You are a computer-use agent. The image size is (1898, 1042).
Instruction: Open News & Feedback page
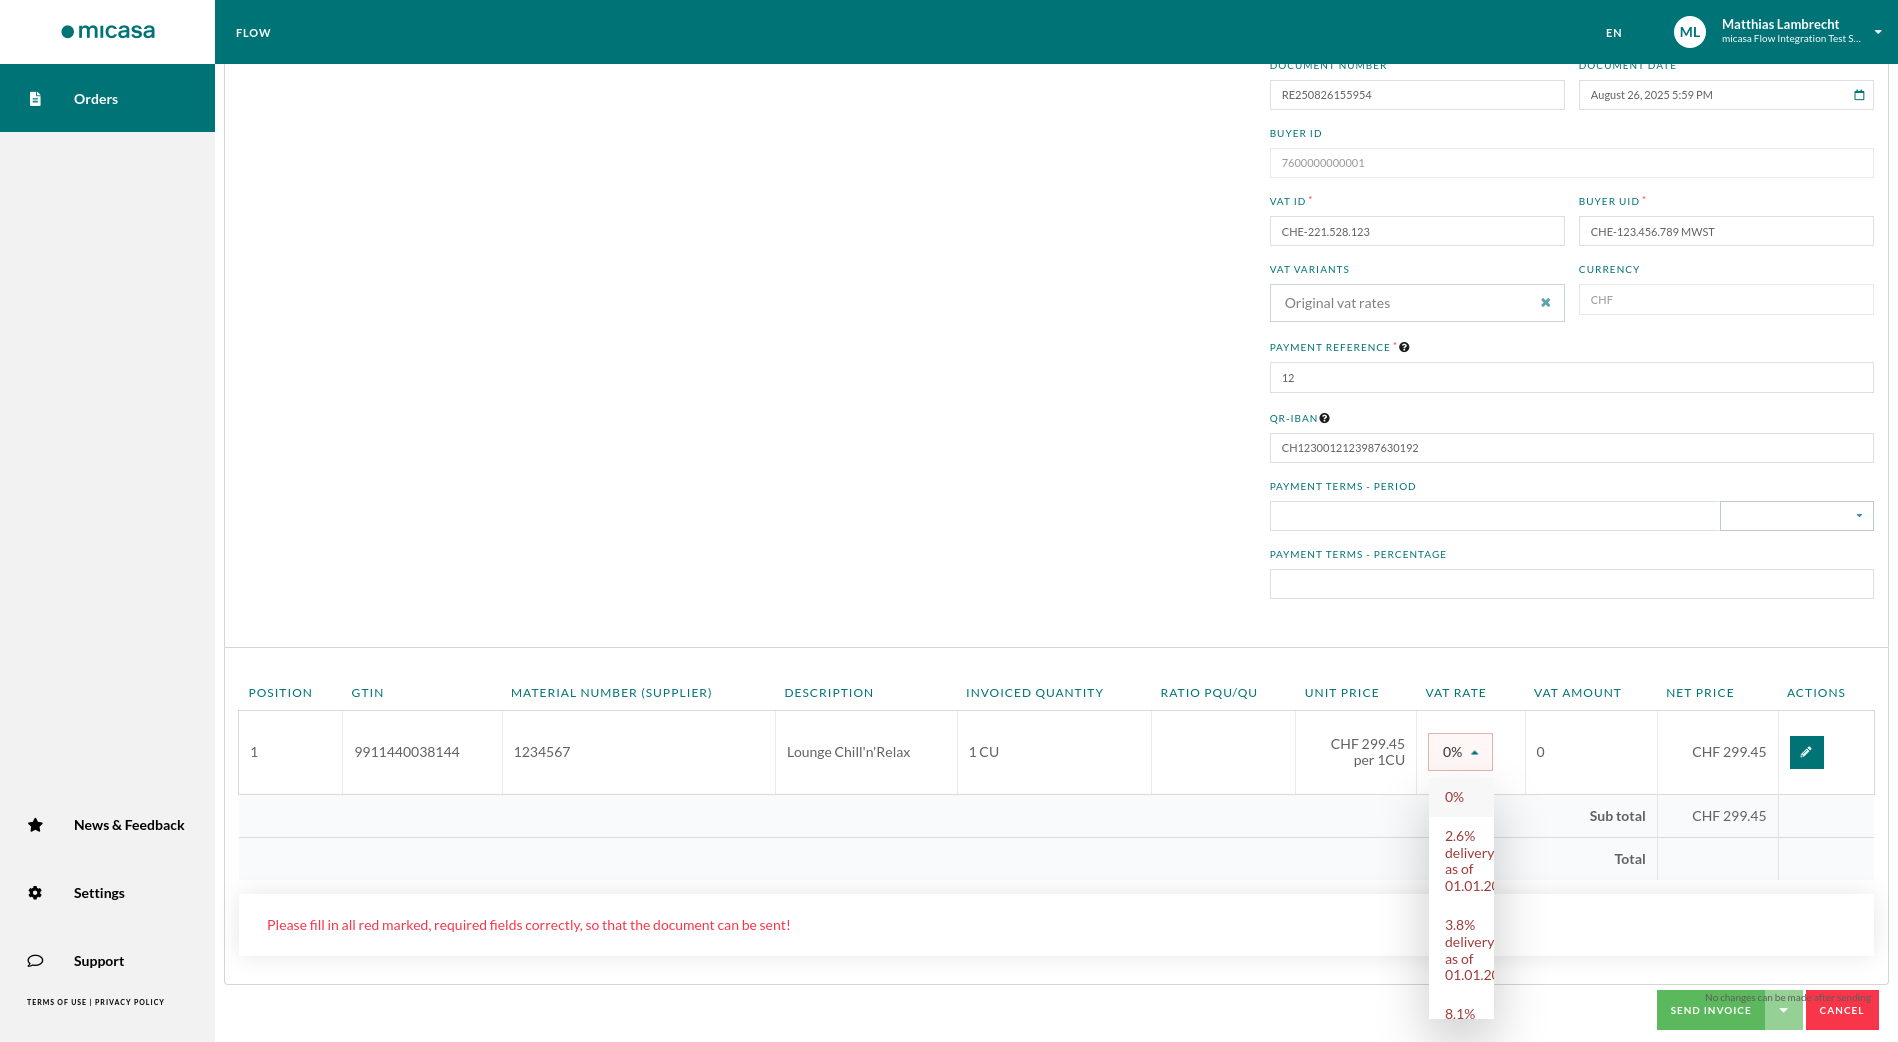(129, 825)
